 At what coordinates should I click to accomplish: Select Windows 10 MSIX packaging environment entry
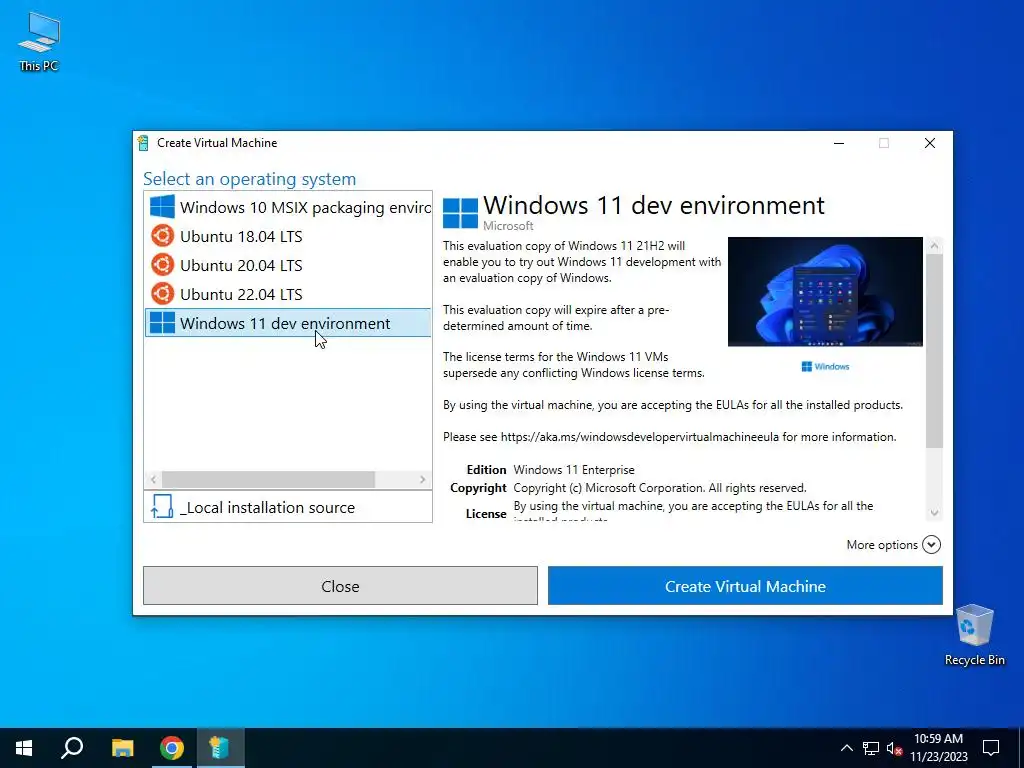tap(288, 207)
